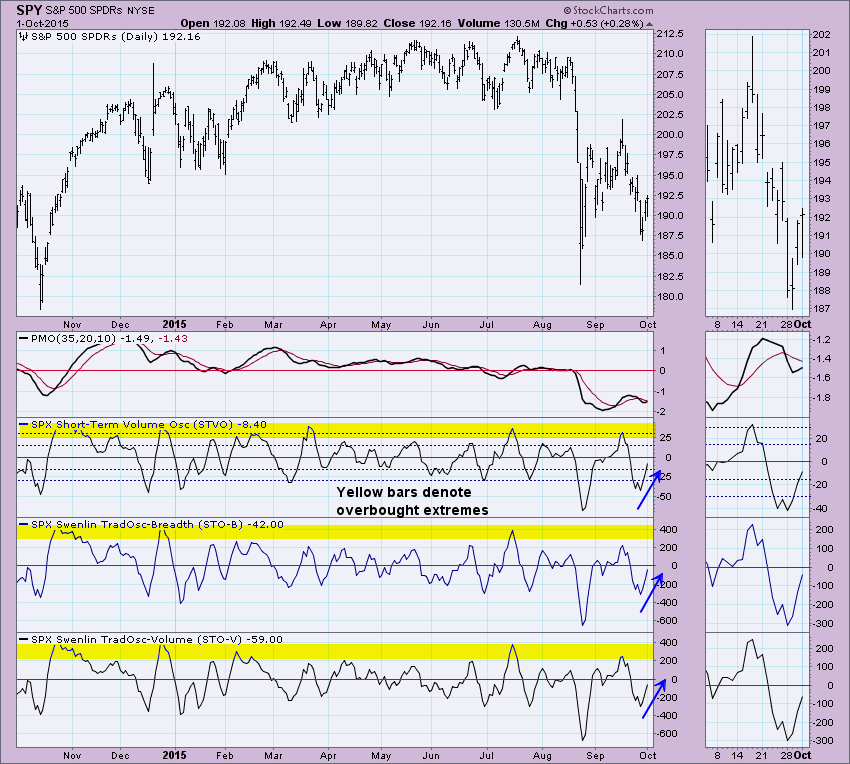Click the black line marker before PMO(35,20,10)

23,338
